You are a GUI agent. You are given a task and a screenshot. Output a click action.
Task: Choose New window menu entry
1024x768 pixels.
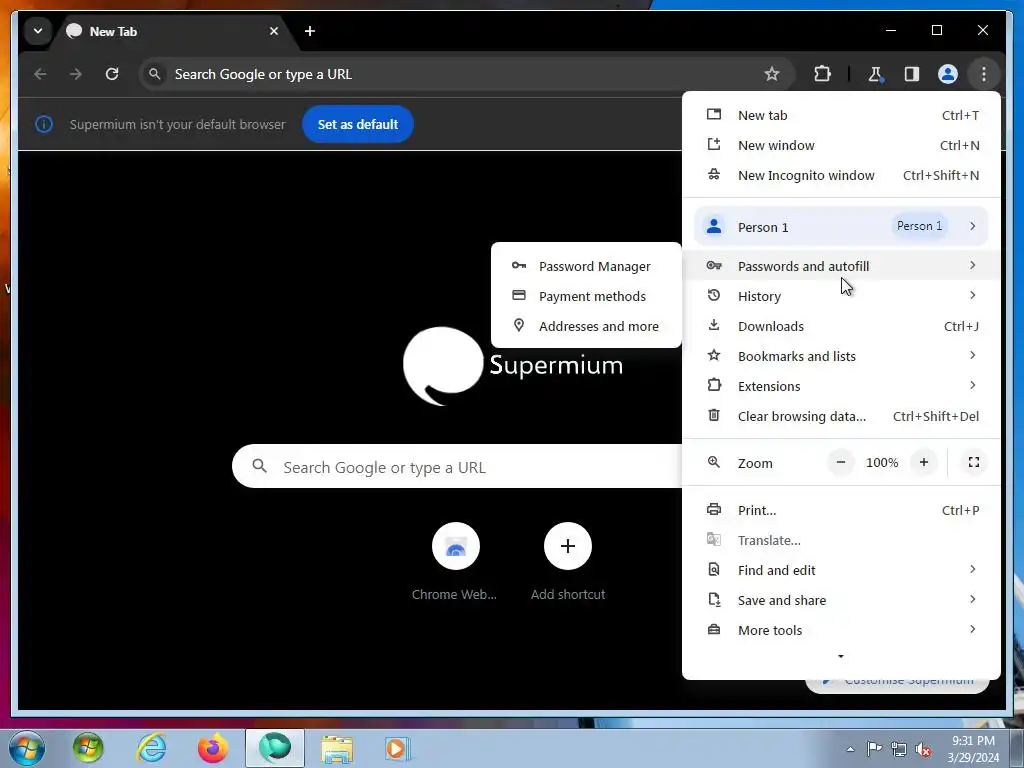[841, 145]
